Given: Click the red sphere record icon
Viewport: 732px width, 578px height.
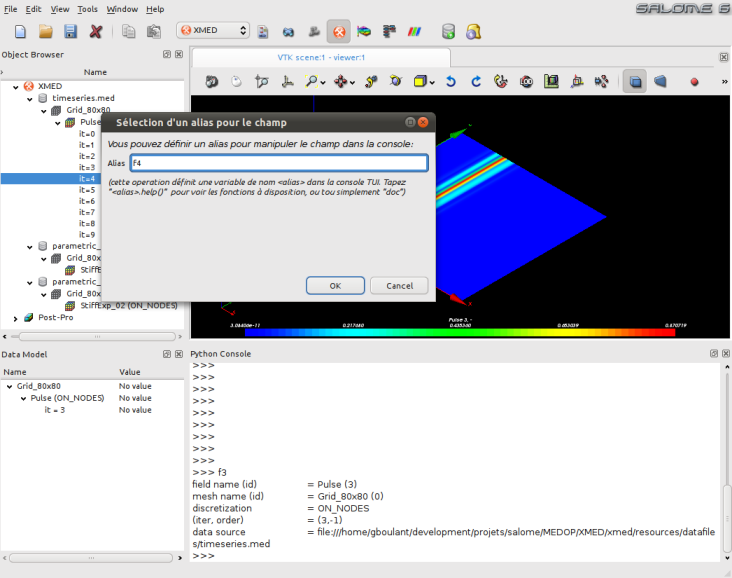Looking at the screenshot, I should point(694,82).
